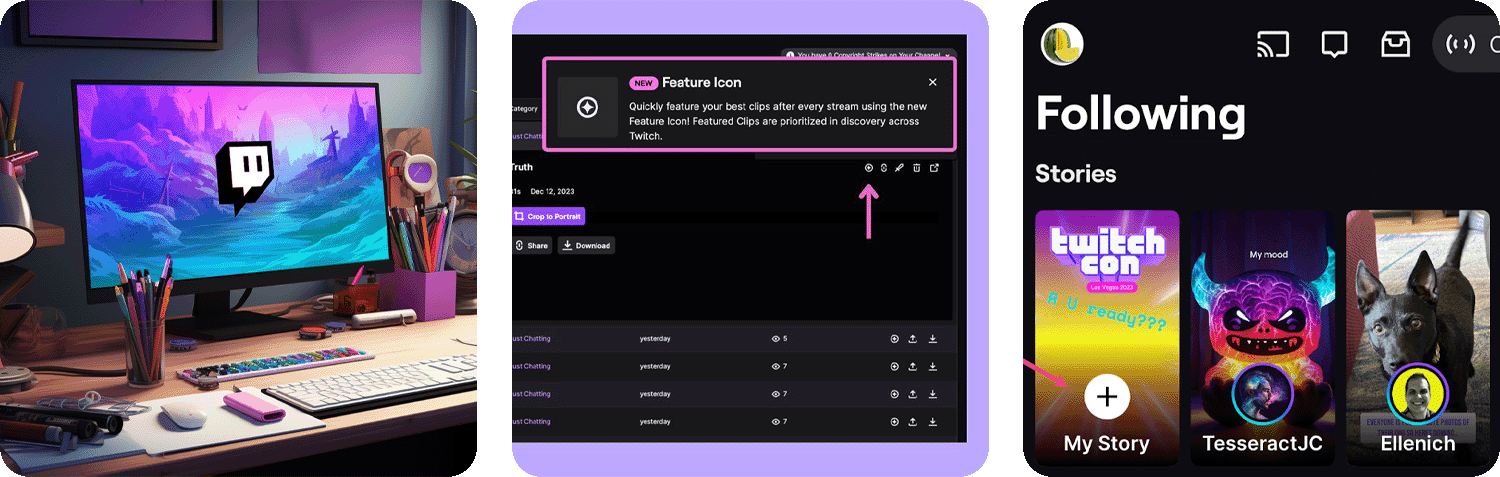Open the Whispers chat bubble icon

click(1334, 45)
